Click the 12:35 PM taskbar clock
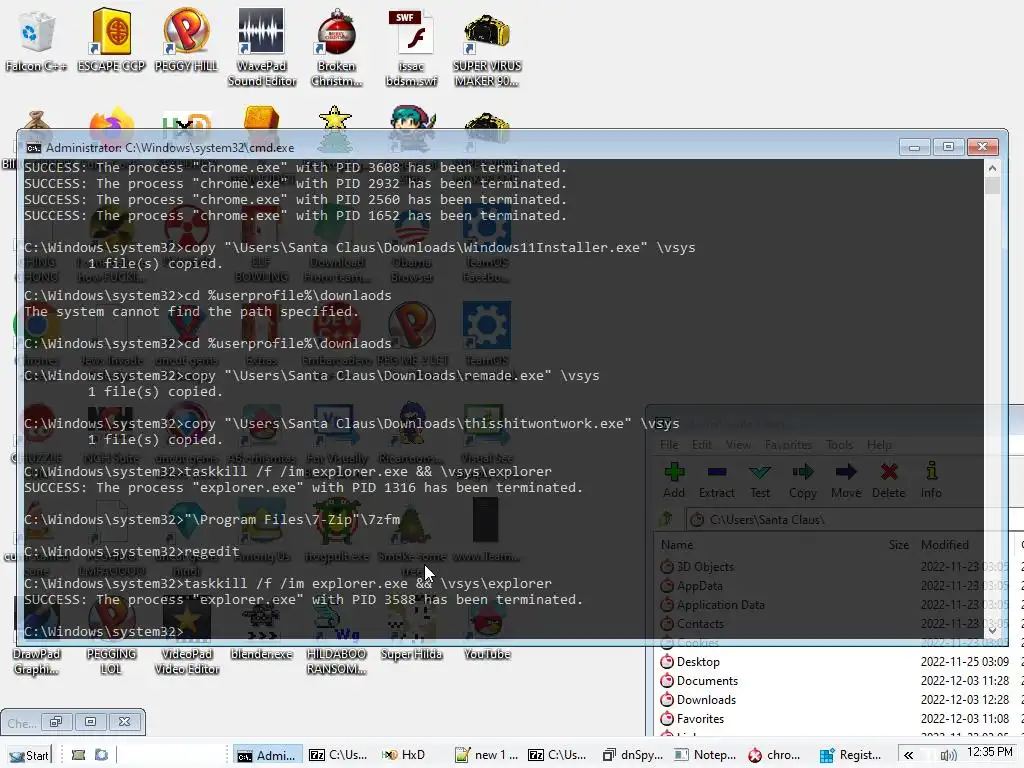The height and width of the screenshot is (768, 1024). click(989, 752)
